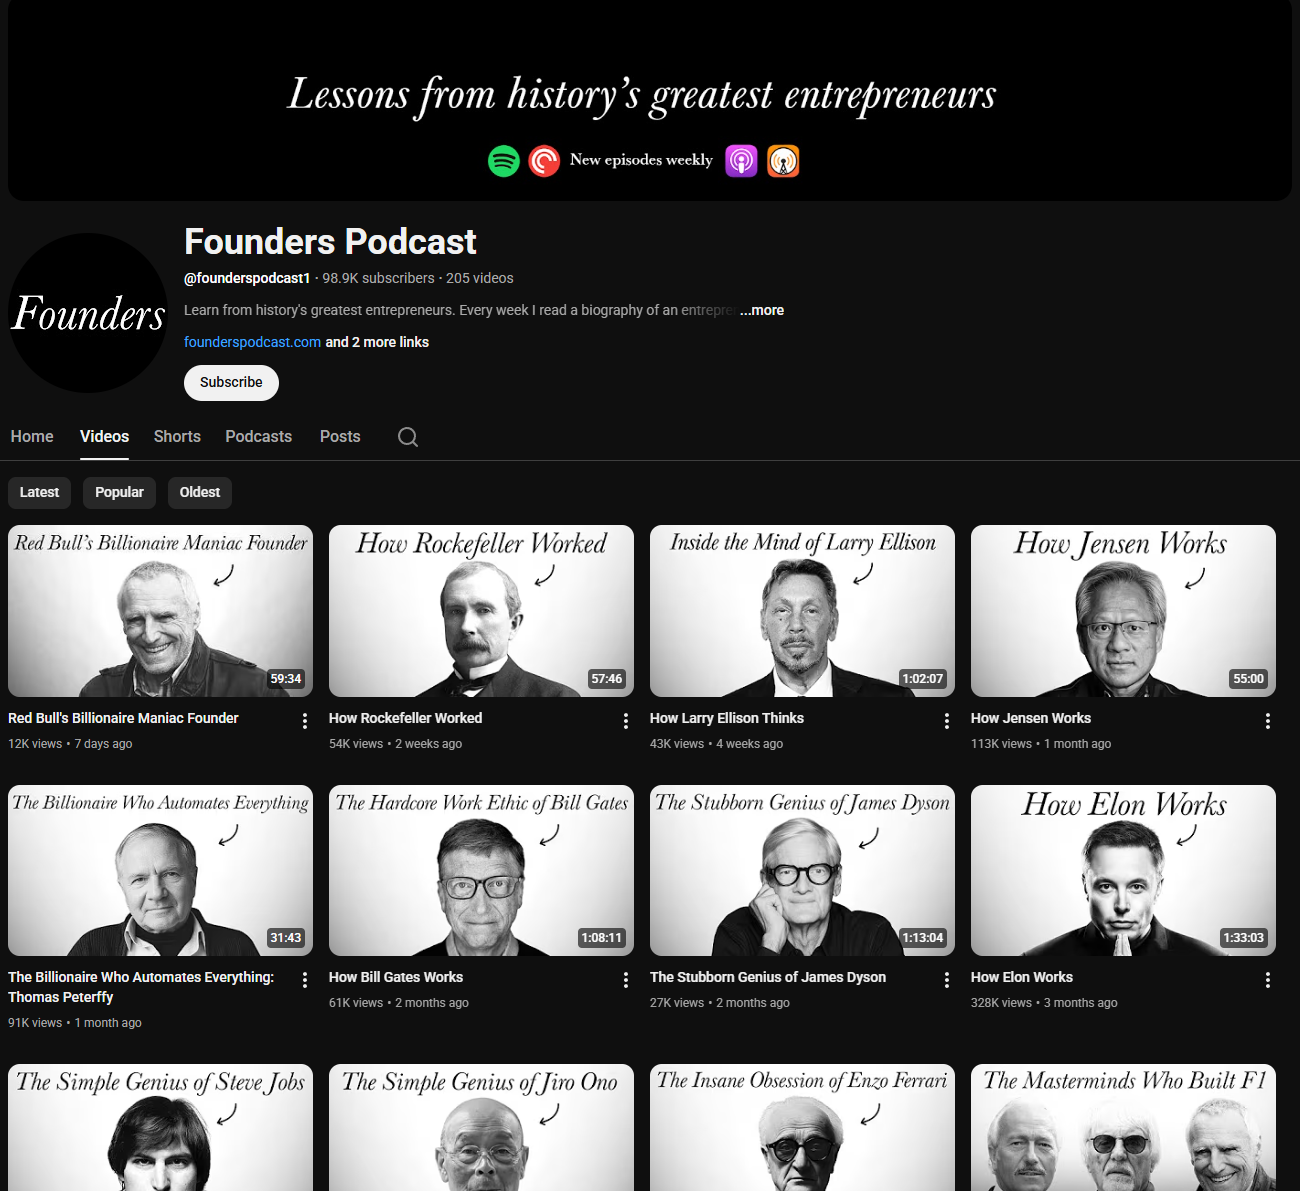Open three-dot menu for How Bill Gates Works
Image resolution: width=1300 pixels, height=1191 pixels.
(626, 980)
